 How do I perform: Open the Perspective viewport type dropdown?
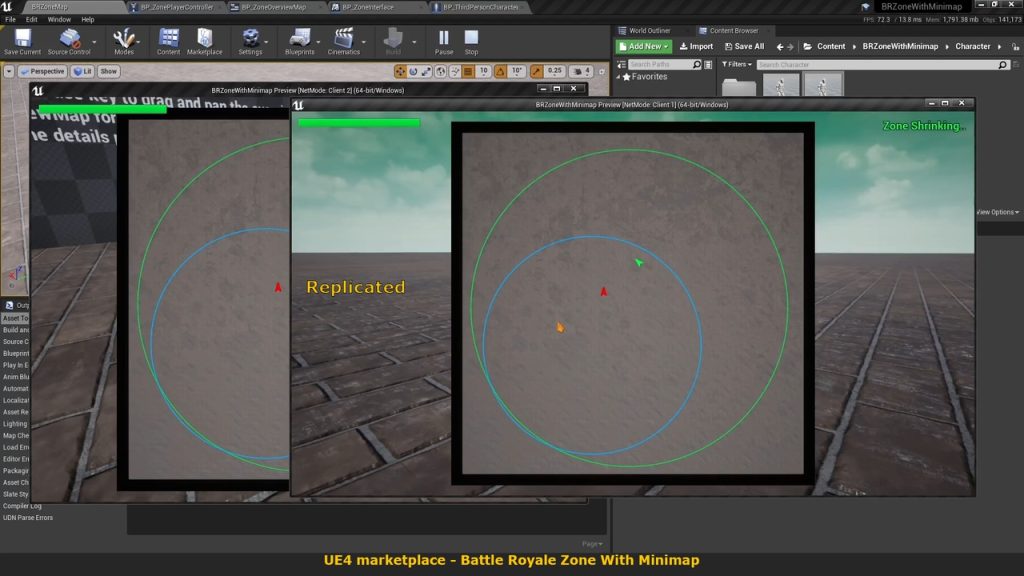point(42,72)
